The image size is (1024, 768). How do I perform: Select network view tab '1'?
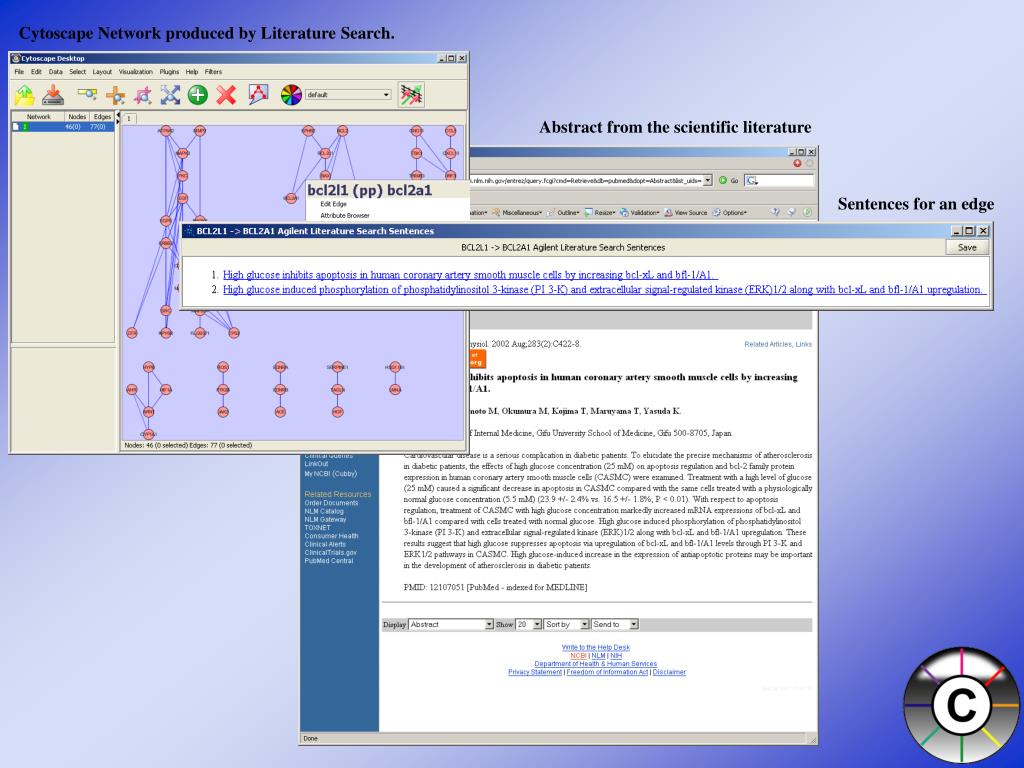(x=129, y=118)
